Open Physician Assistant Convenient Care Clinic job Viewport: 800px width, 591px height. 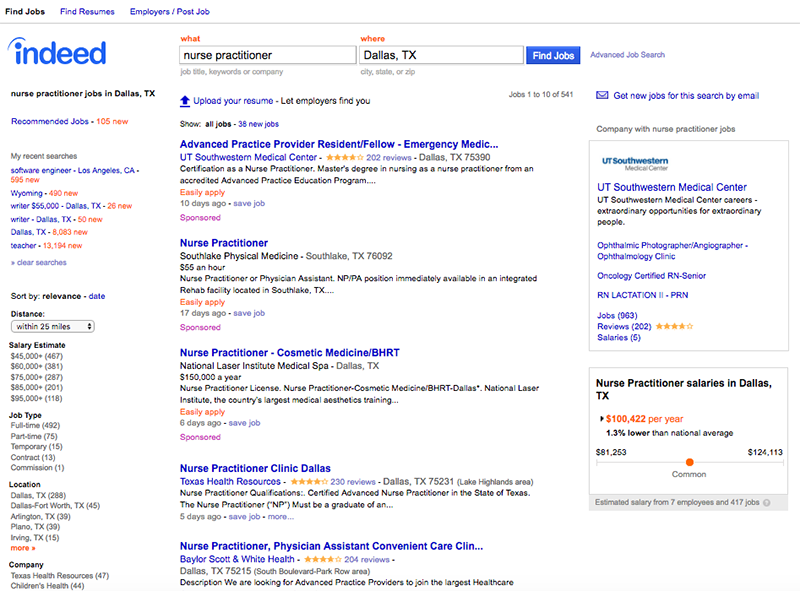tap(331, 546)
